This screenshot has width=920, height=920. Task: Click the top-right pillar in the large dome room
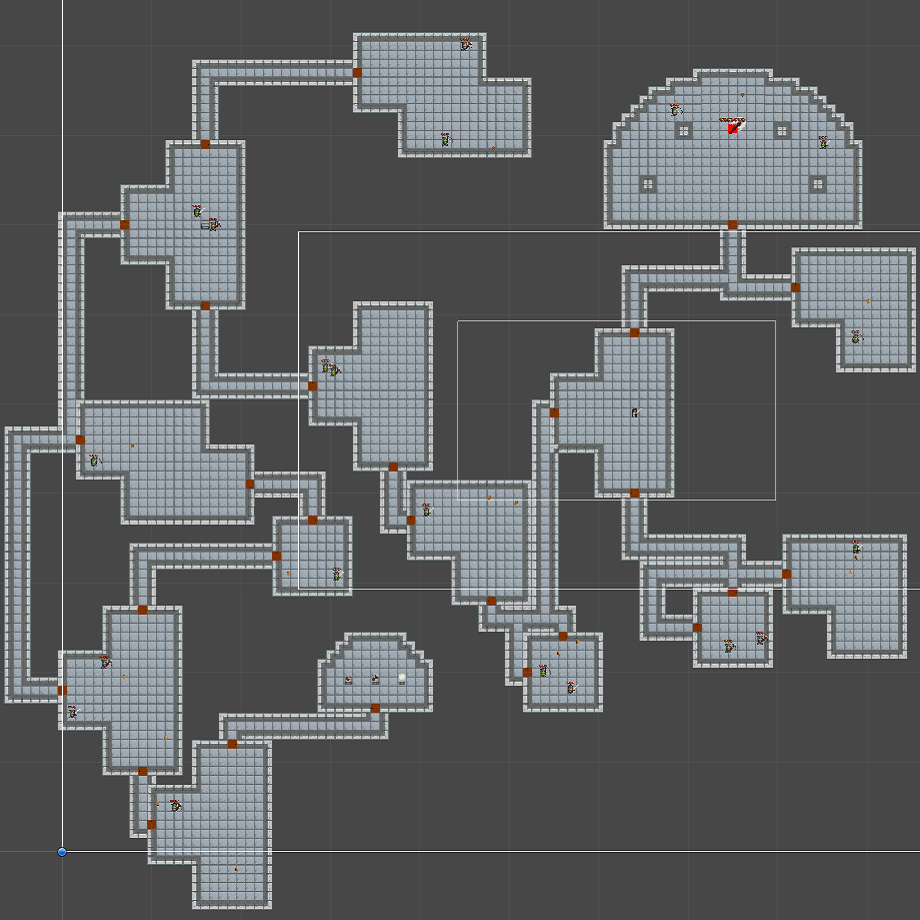pyautogui.click(x=782, y=130)
